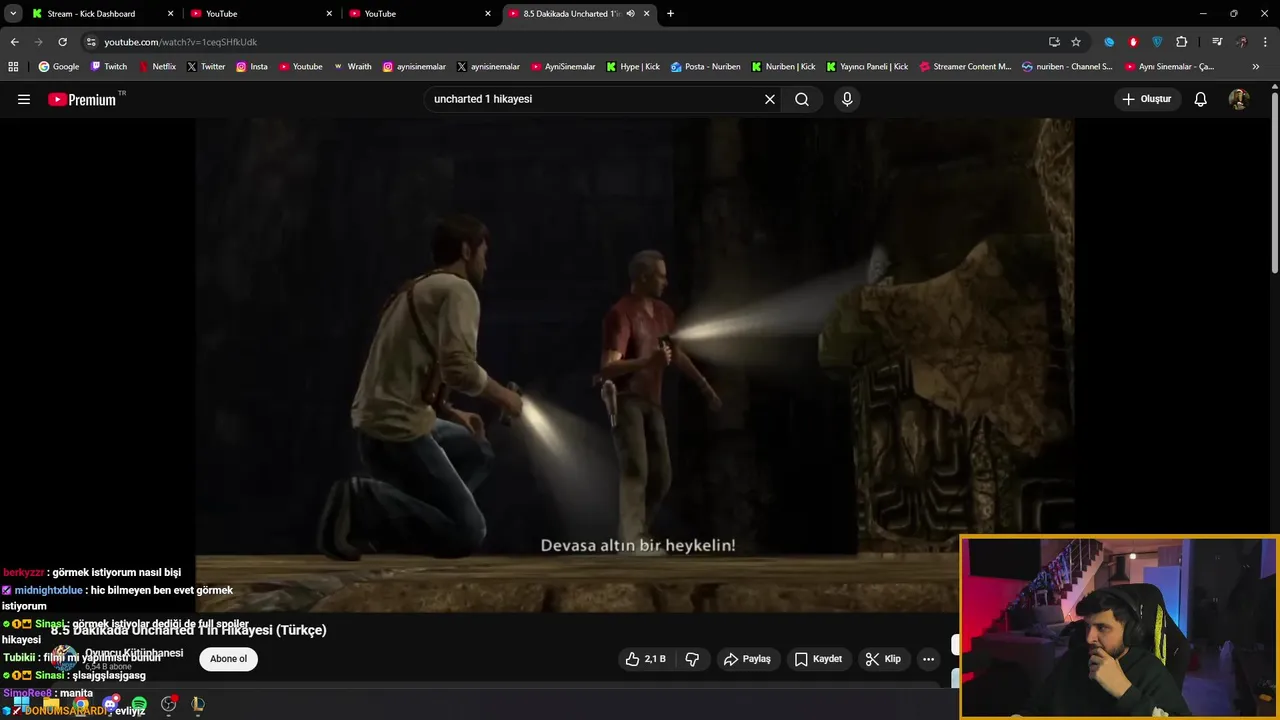1280x720 pixels.
Task: Open the Windows Start menu
Action: click(22, 705)
